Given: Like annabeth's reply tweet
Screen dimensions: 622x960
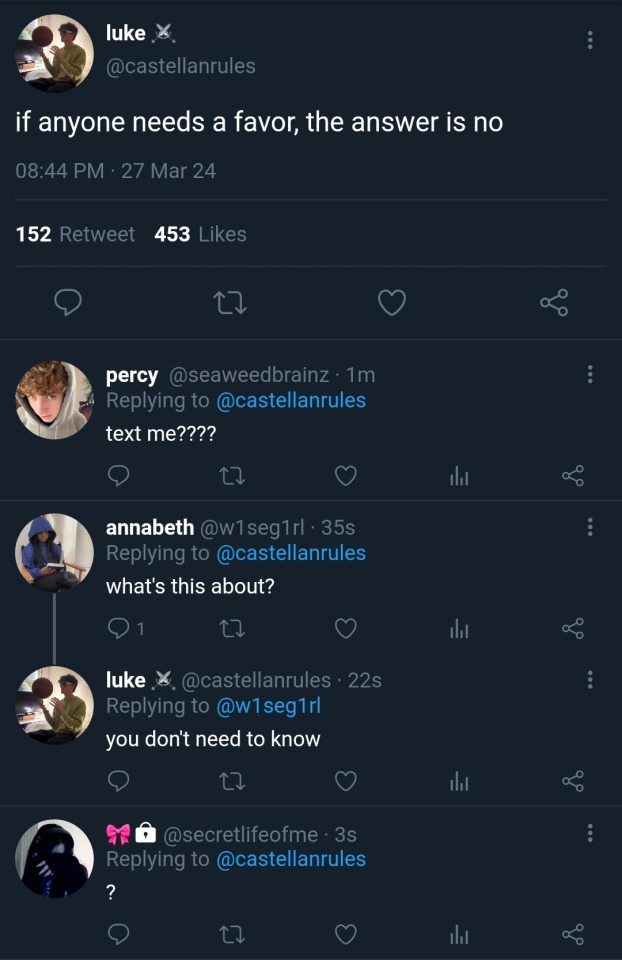Looking at the screenshot, I should [345, 629].
